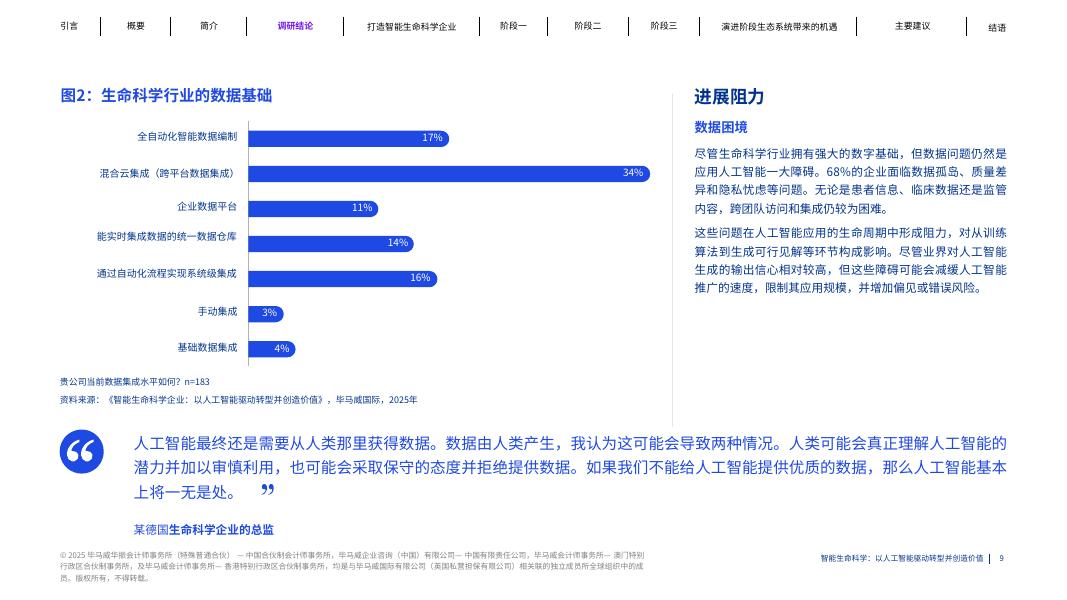Open the 阶段一 section
This screenshot has height=600, width=1067.
(513, 26)
